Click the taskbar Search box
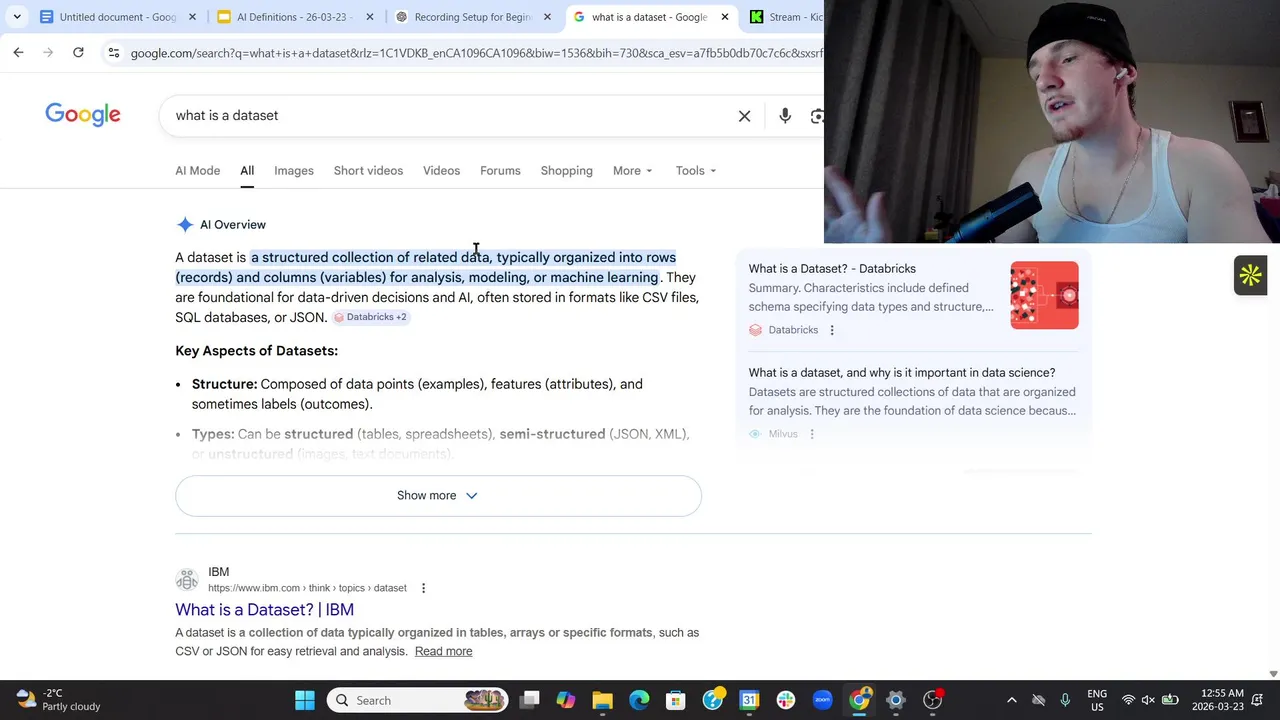 click(418, 700)
